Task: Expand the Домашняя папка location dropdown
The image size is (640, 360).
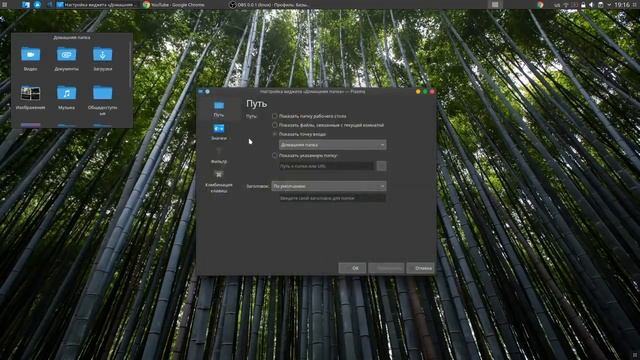Action: 333,145
